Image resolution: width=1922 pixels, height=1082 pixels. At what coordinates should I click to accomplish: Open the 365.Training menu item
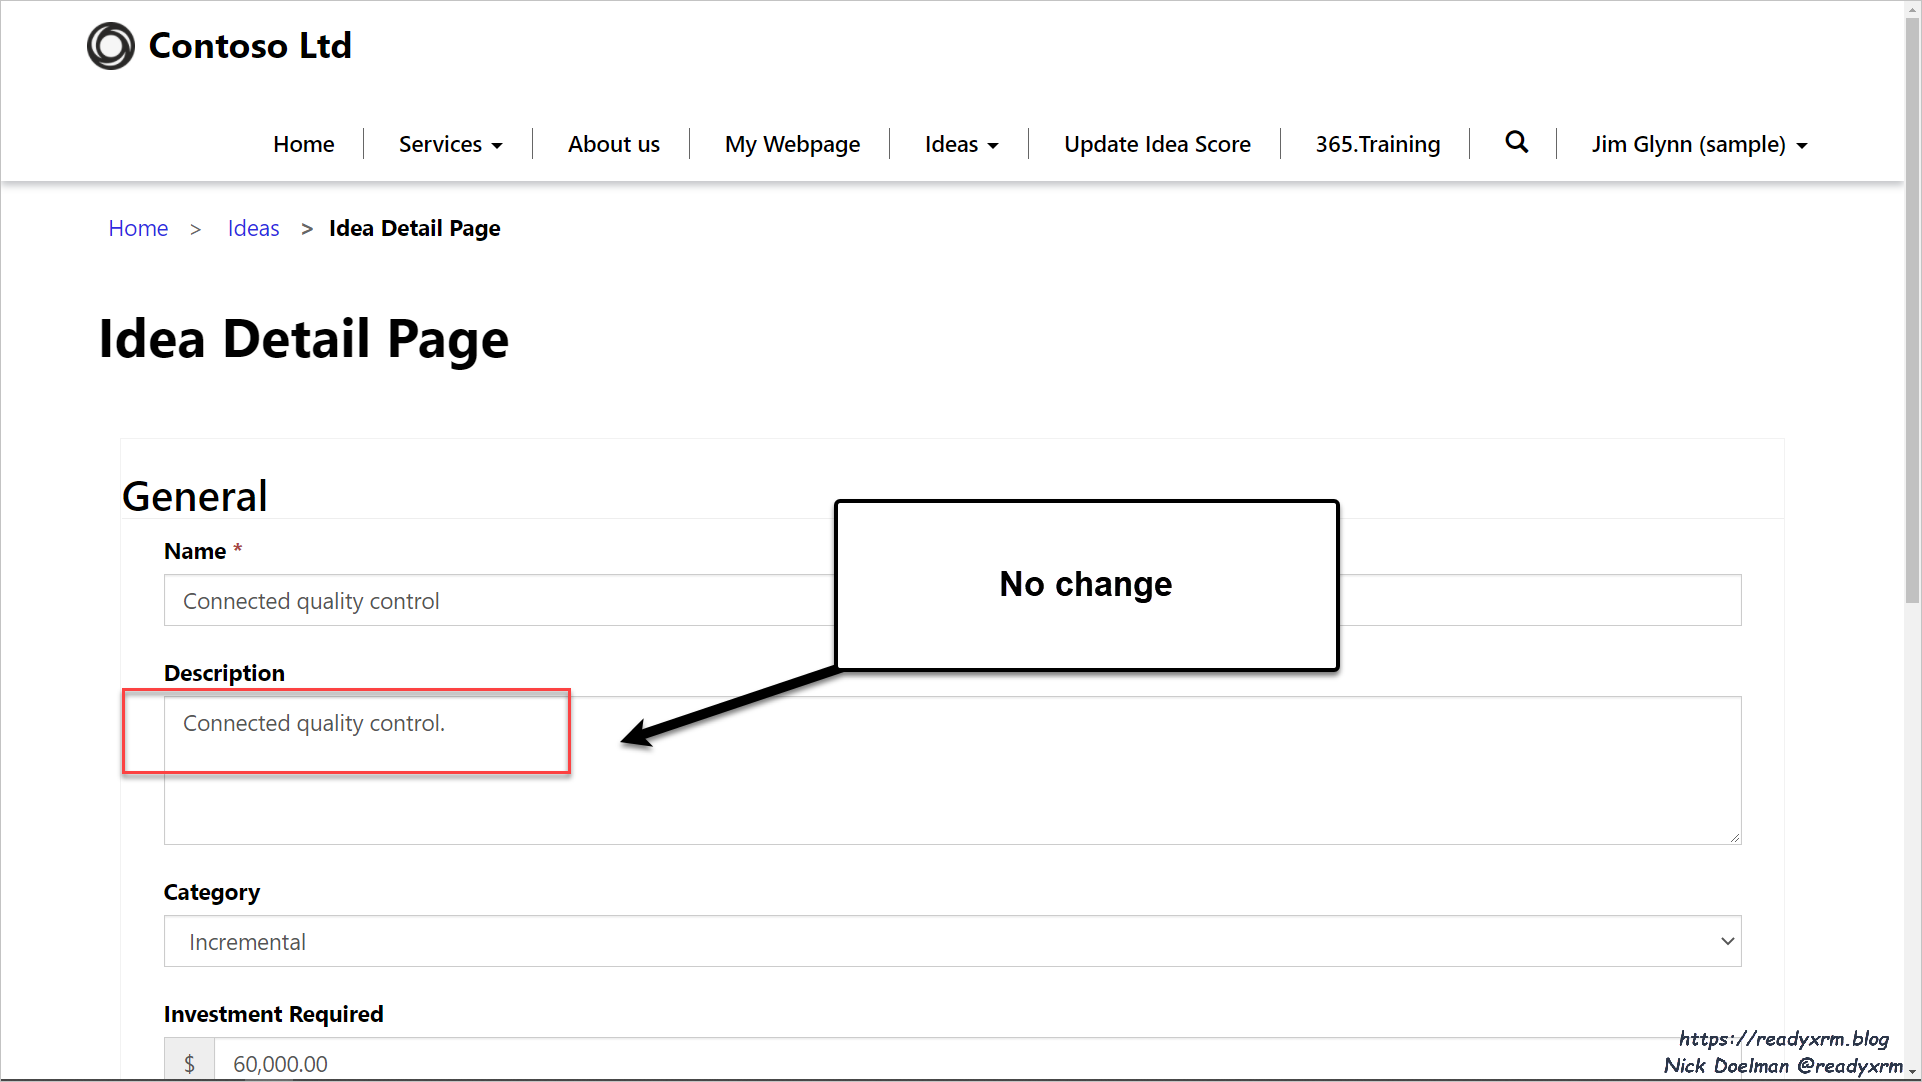click(1377, 144)
